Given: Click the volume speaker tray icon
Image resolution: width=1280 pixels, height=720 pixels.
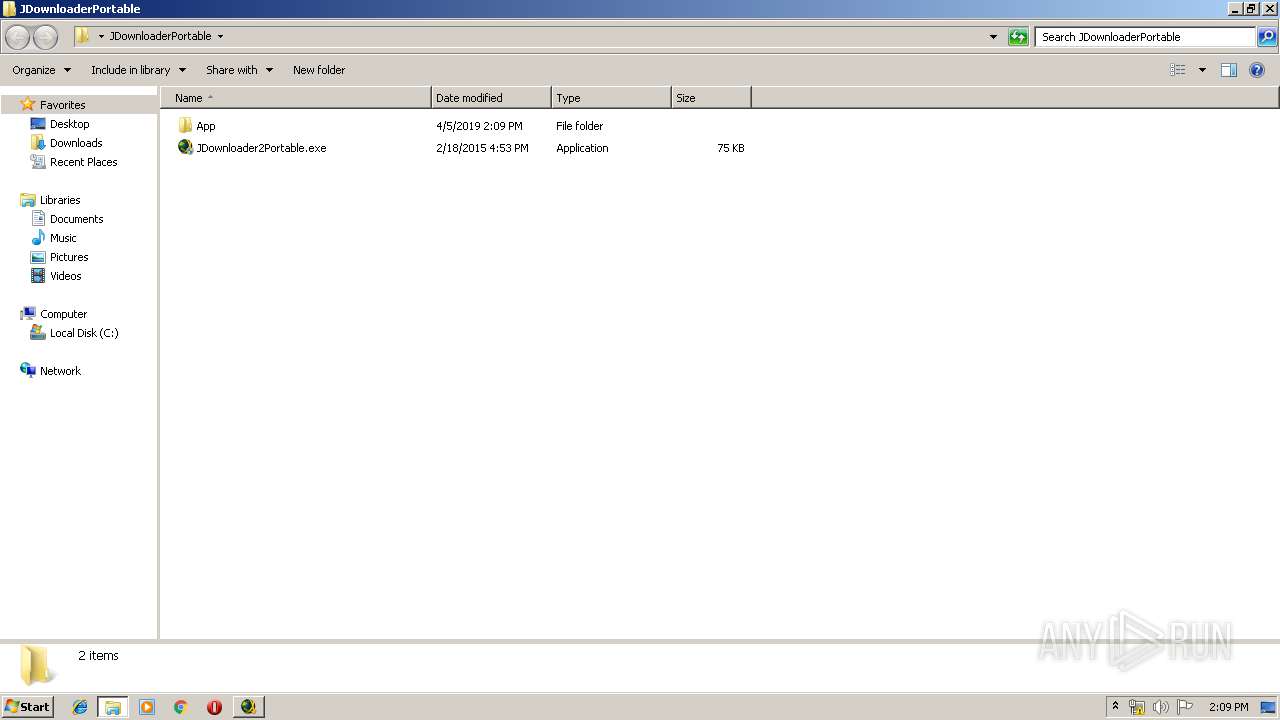Looking at the screenshot, I should (x=1161, y=707).
